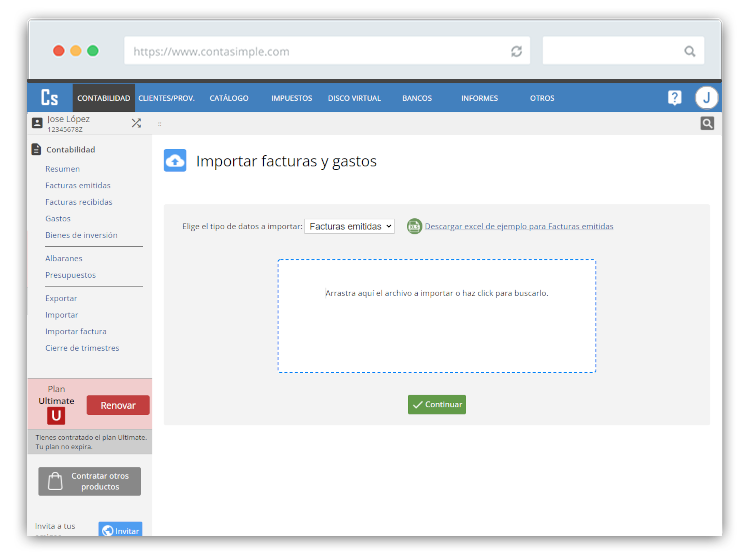This screenshot has width=750, height=552.
Task: Click Descargar excel de ejemplo link
Action: pos(519,227)
